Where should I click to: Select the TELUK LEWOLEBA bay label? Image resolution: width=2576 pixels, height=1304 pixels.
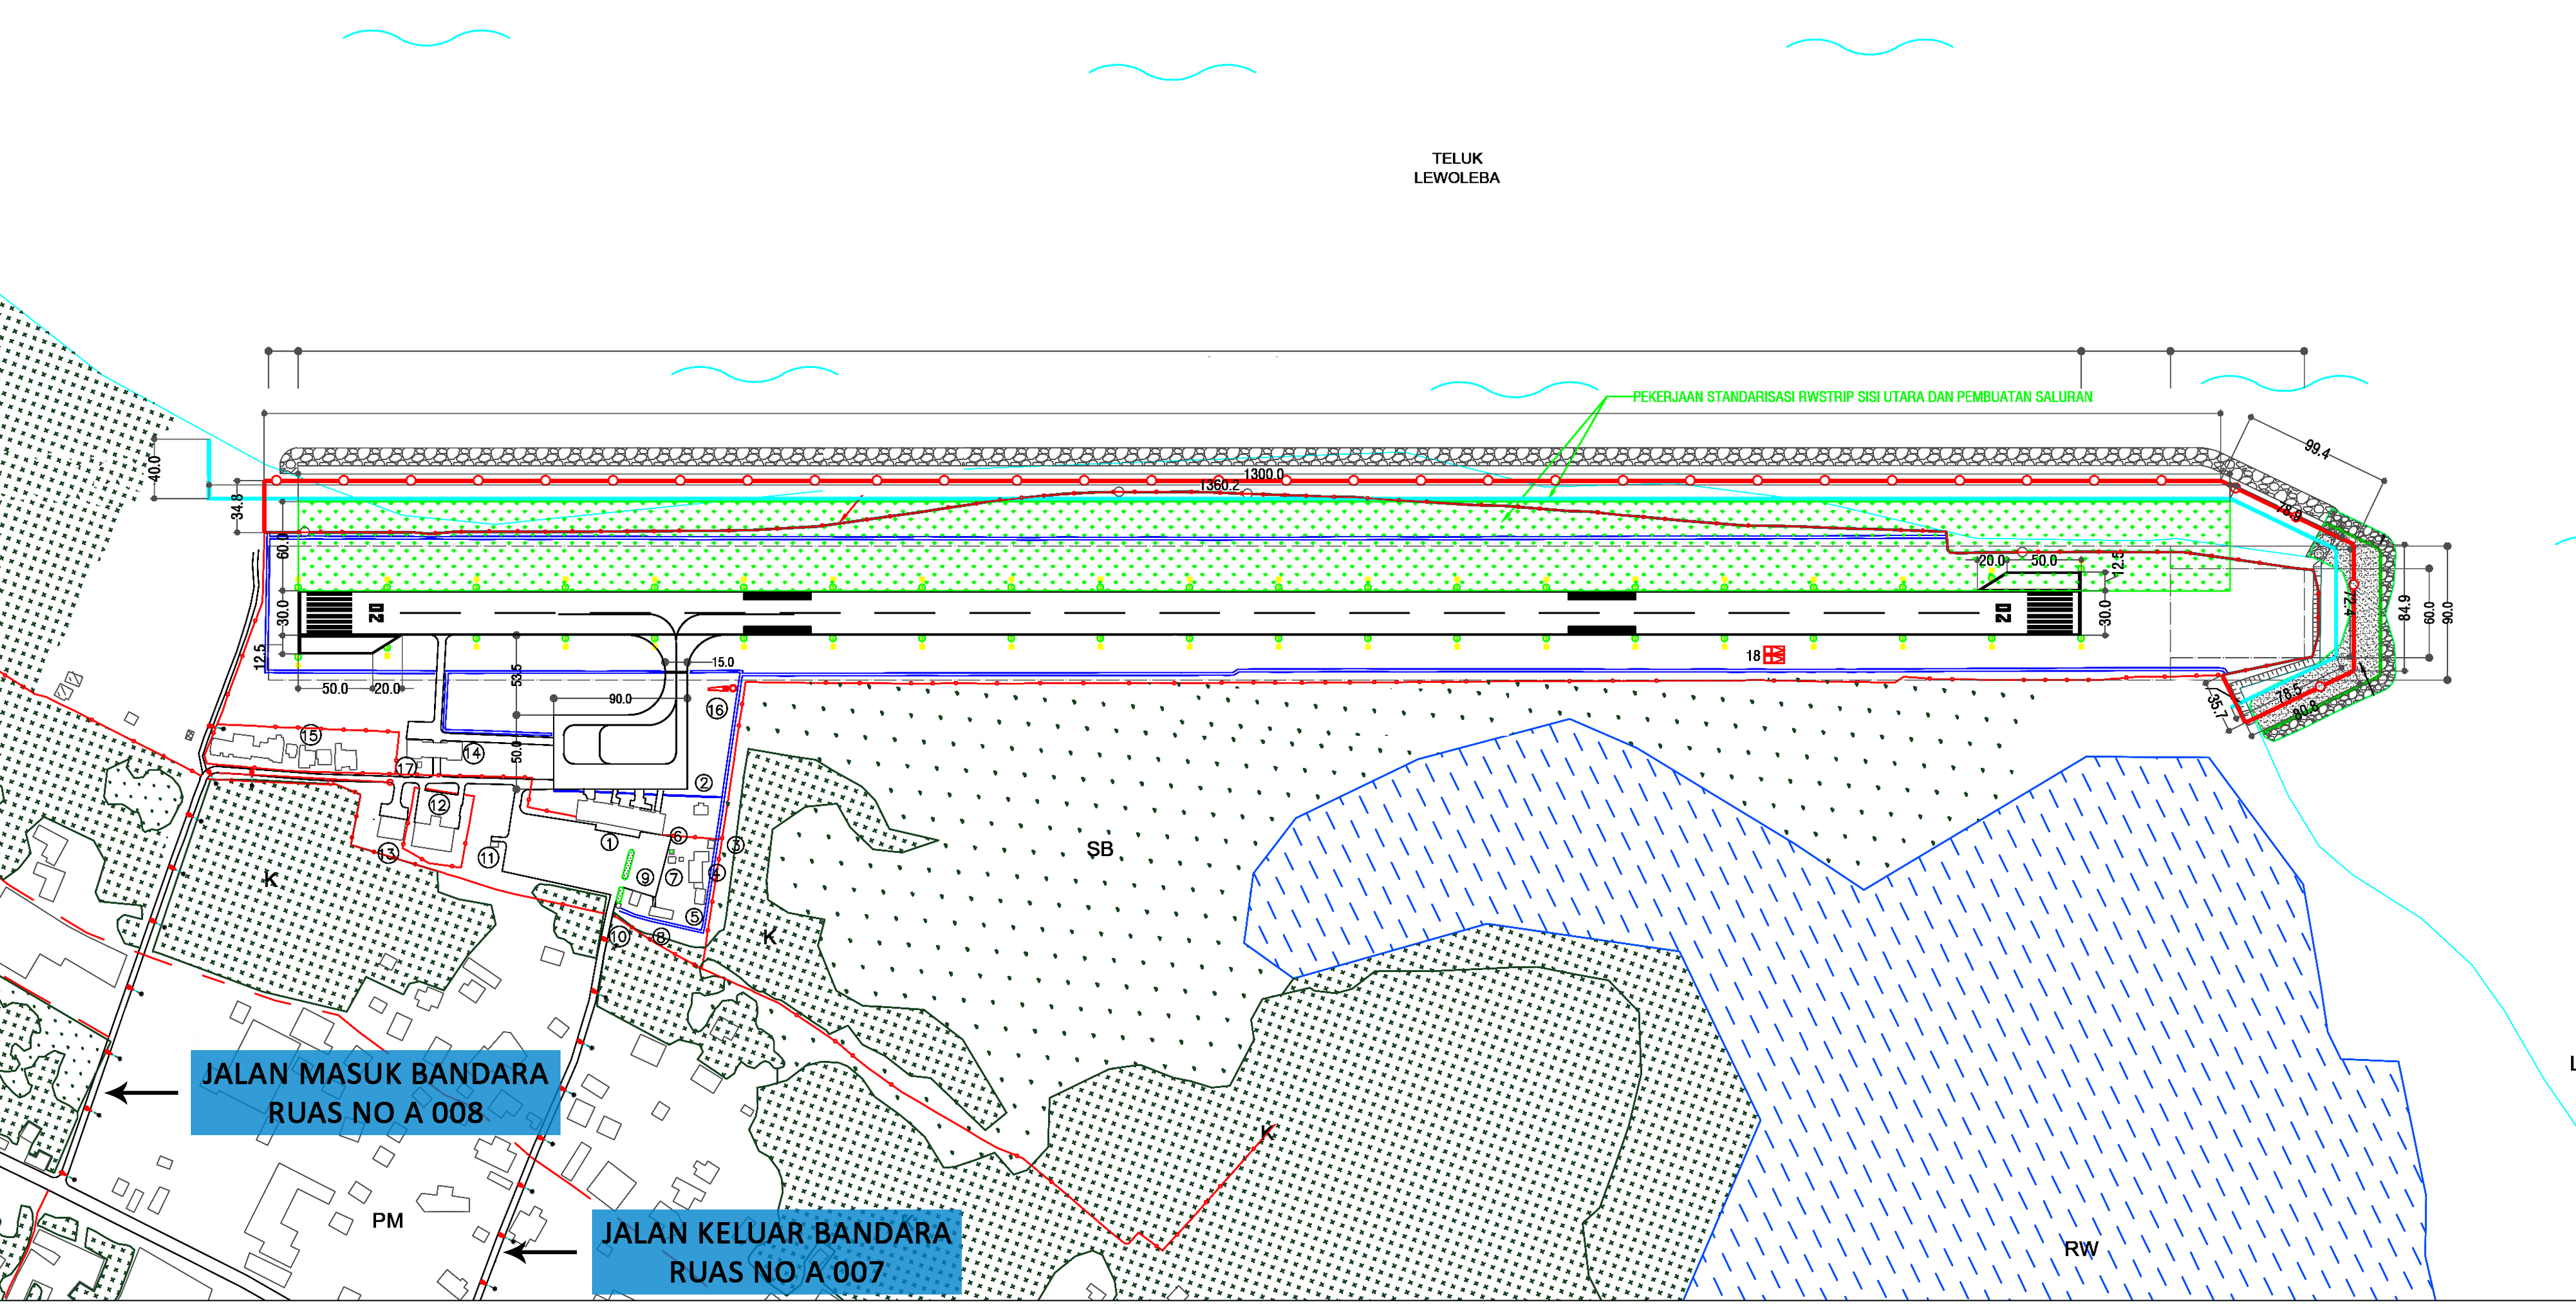click(1456, 168)
